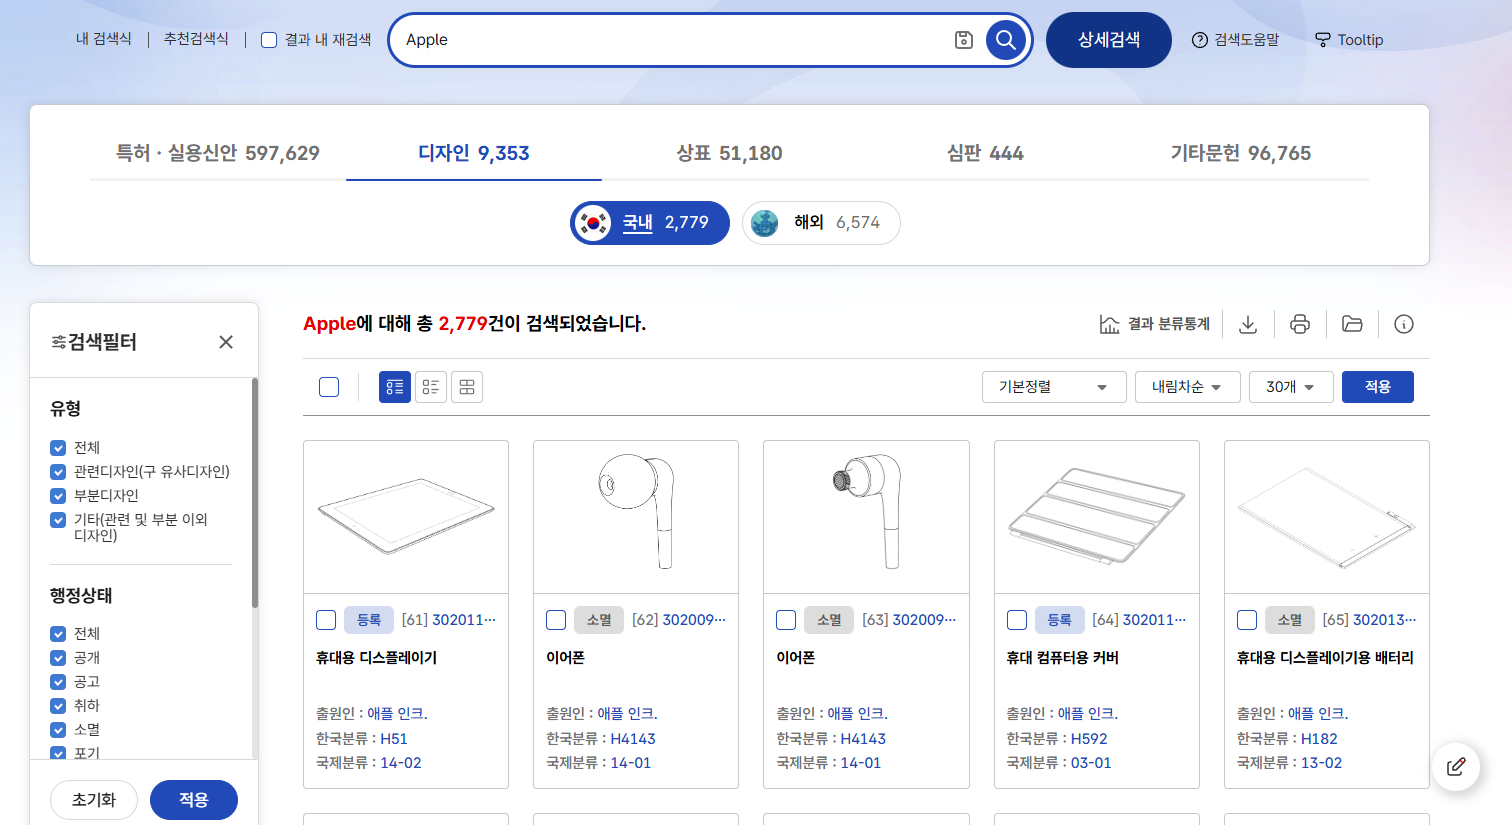This screenshot has height=825, width=1512.
Task: Open the 내림차순 order dropdown
Action: click(x=1188, y=387)
